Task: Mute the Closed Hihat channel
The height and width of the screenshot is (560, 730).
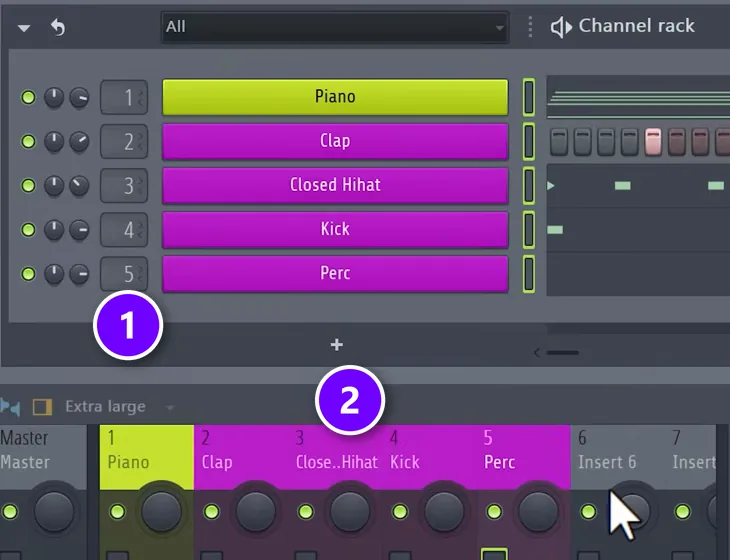Action: [x=28, y=185]
